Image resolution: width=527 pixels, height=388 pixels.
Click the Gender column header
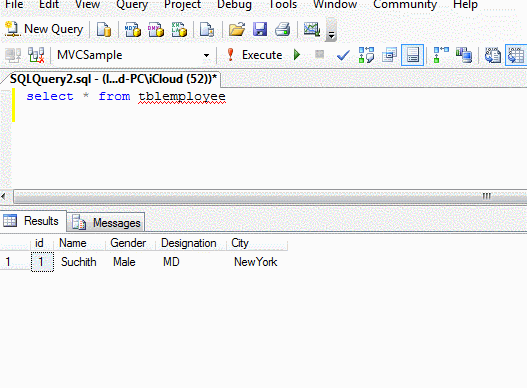[130, 243]
